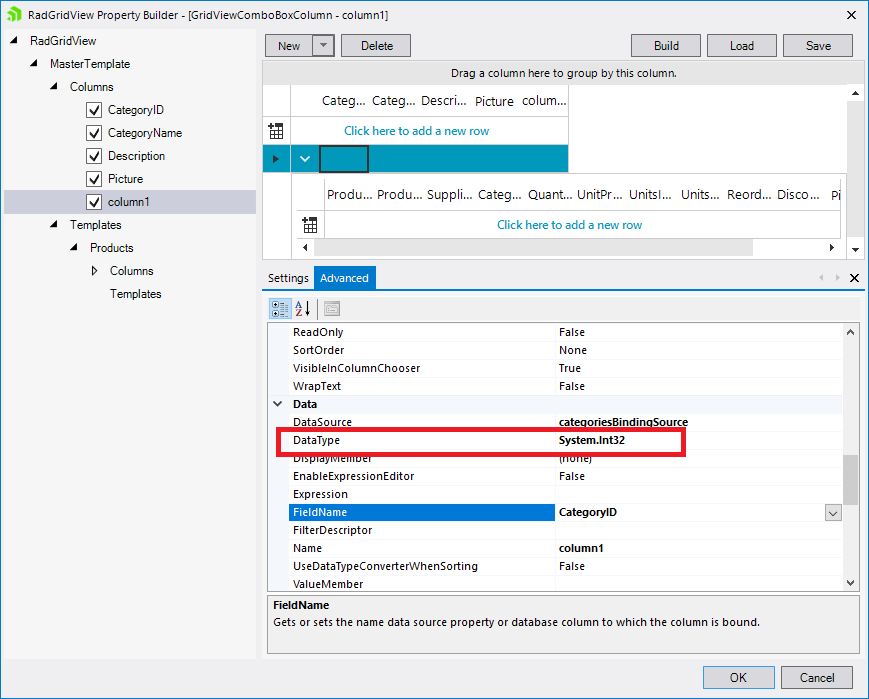The image size is (869, 699).
Task: Click the RadGridView app logo icon
Action: point(14,14)
